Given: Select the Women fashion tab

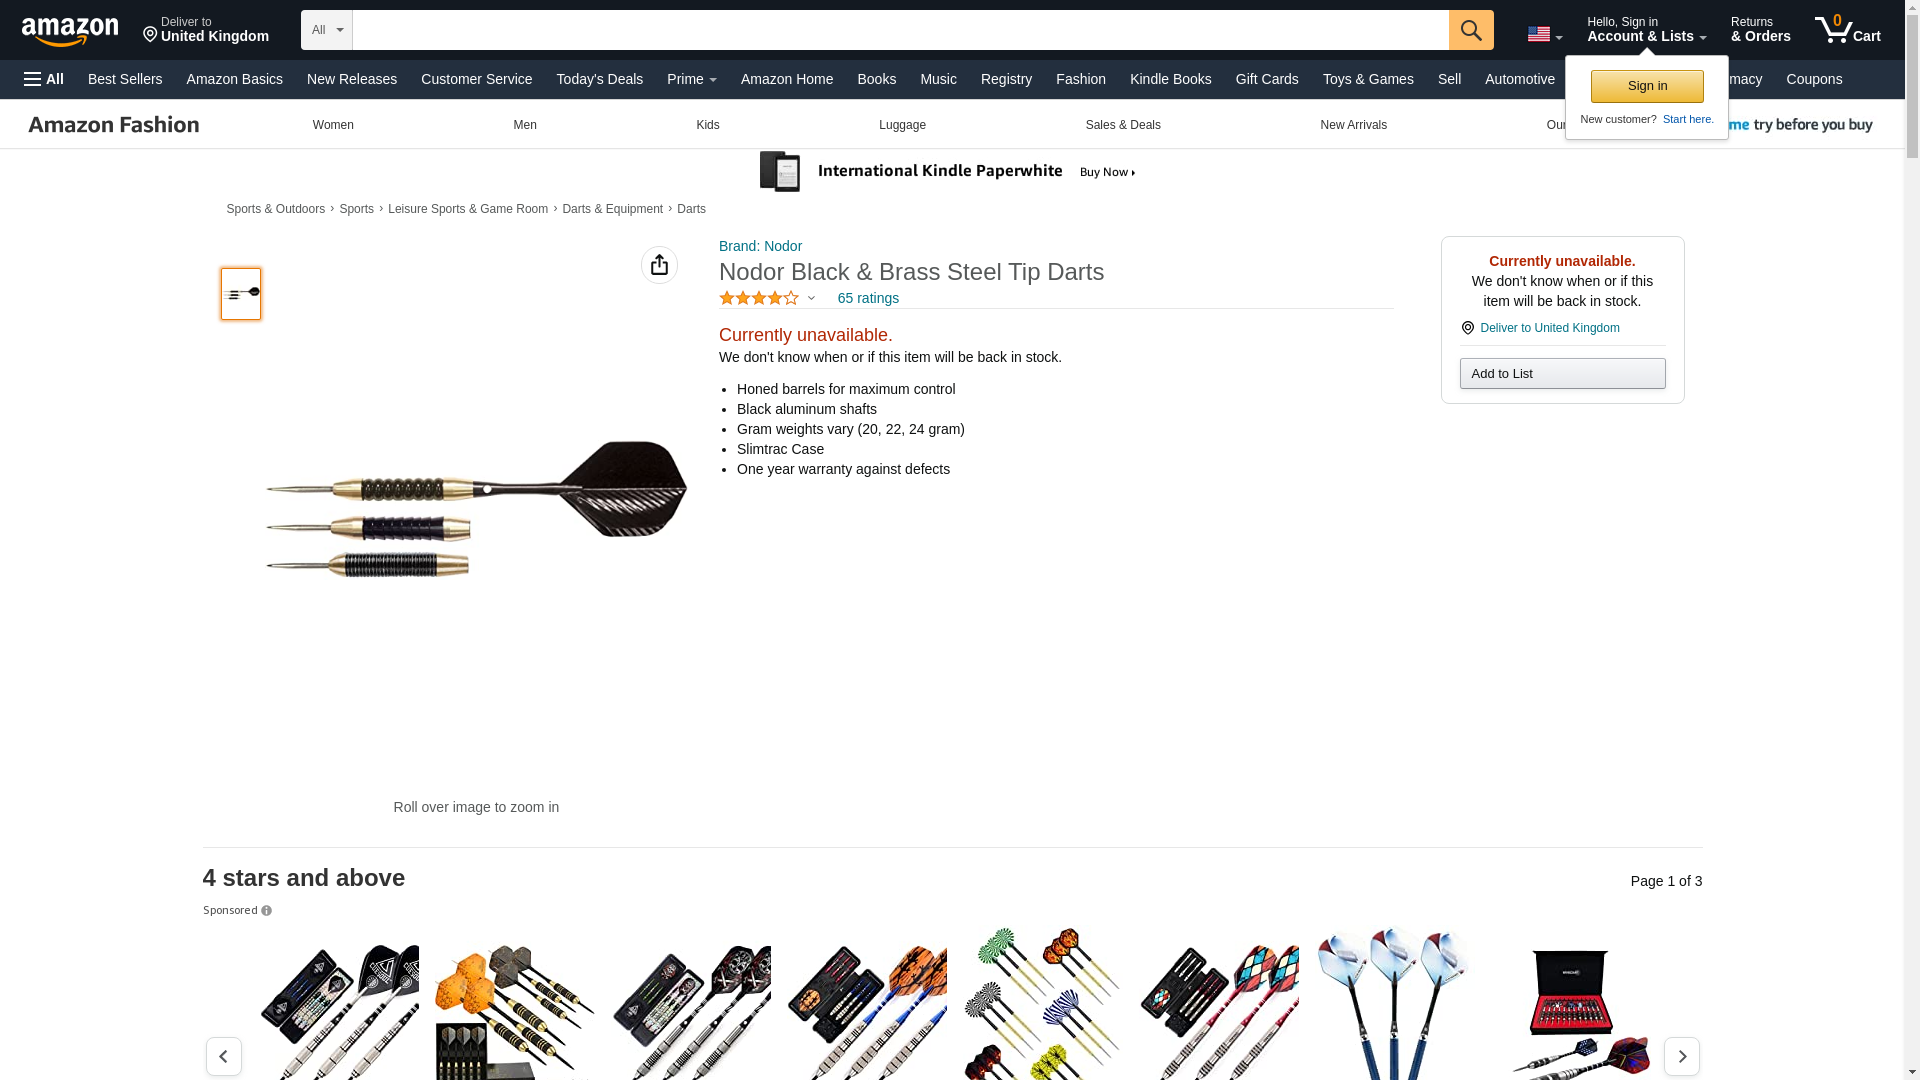Looking at the screenshot, I should [x=333, y=125].
